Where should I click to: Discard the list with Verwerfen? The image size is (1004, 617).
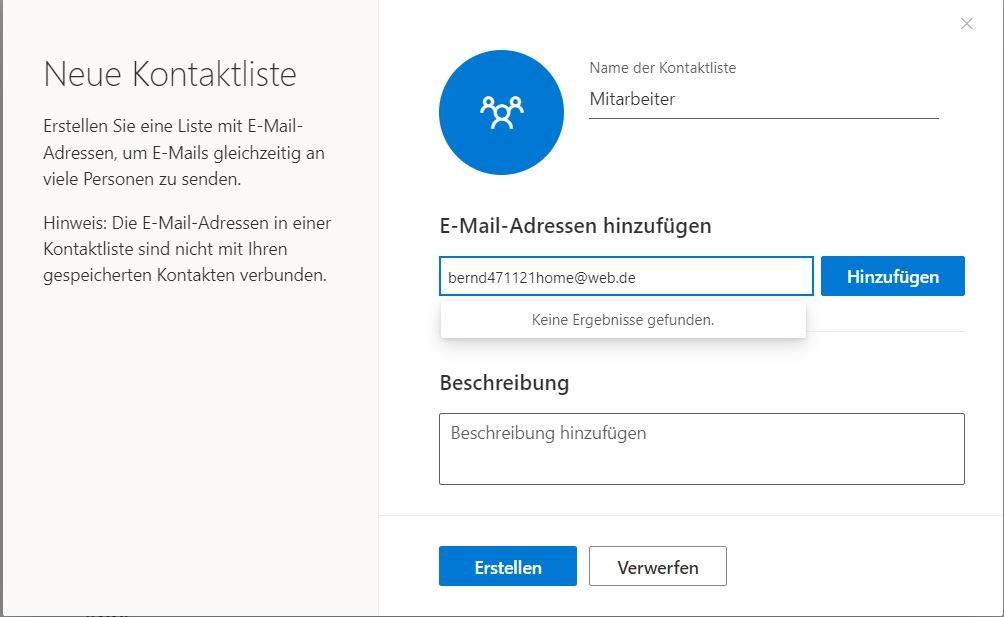(657, 567)
